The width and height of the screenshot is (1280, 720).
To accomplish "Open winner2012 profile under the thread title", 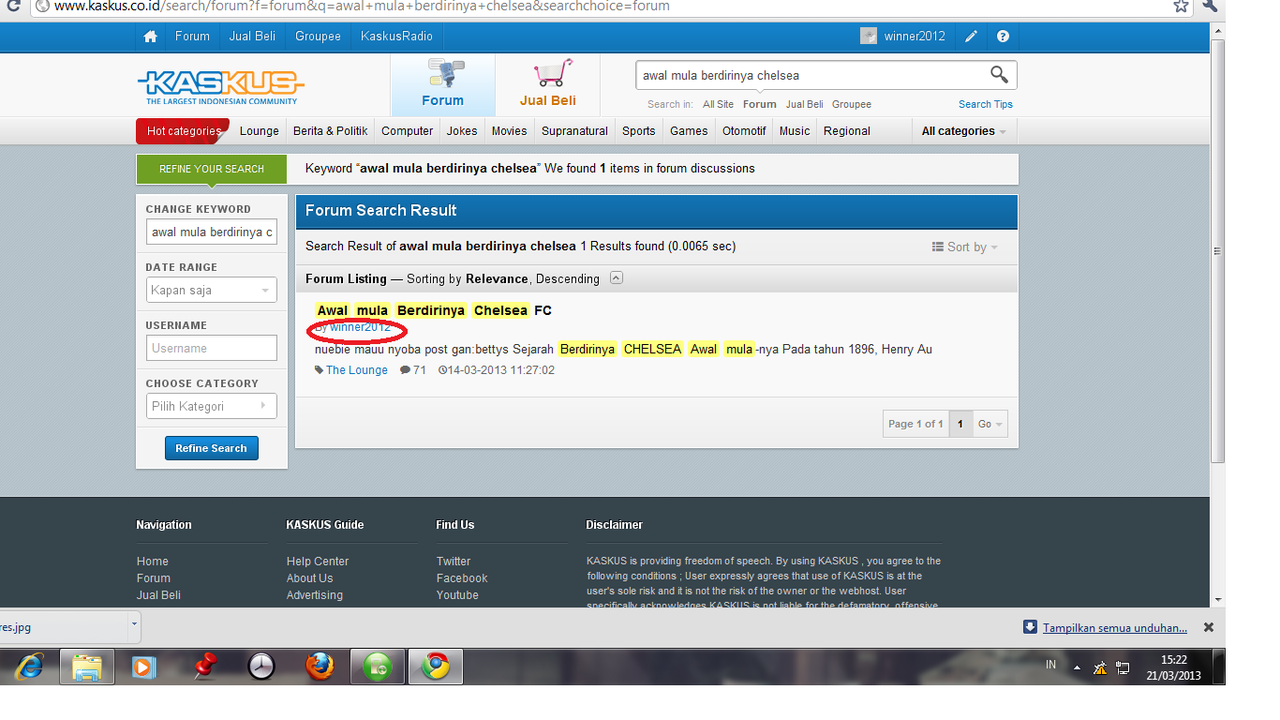I will tap(360, 327).
